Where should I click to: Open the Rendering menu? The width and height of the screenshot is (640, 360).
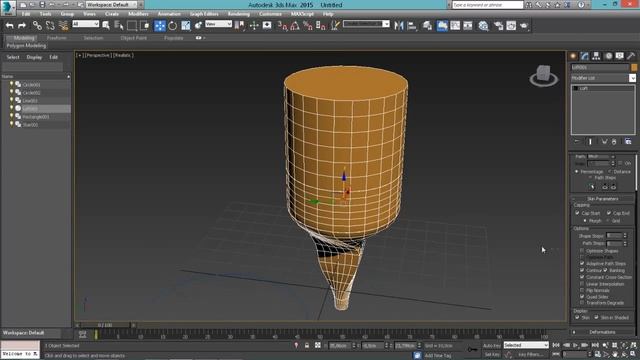pos(239,14)
